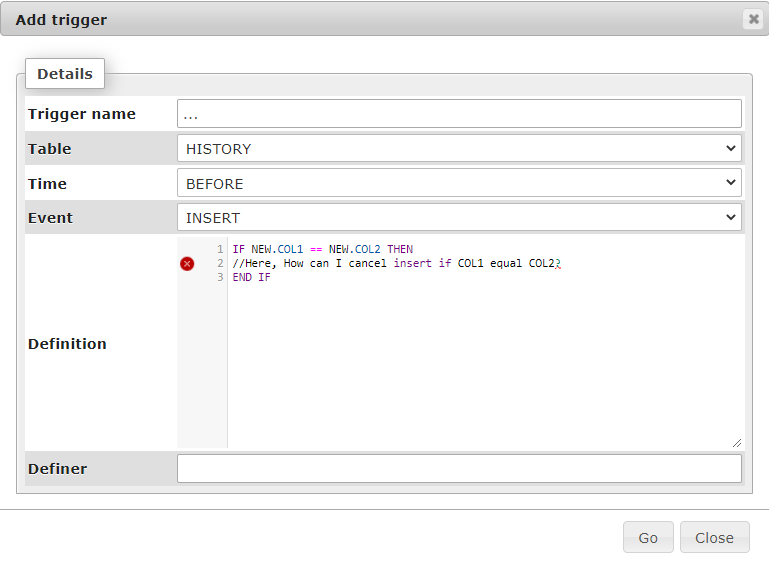This screenshot has height=569, width=769.
Task: Click the Details legend tab
Action: click(65, 74)
